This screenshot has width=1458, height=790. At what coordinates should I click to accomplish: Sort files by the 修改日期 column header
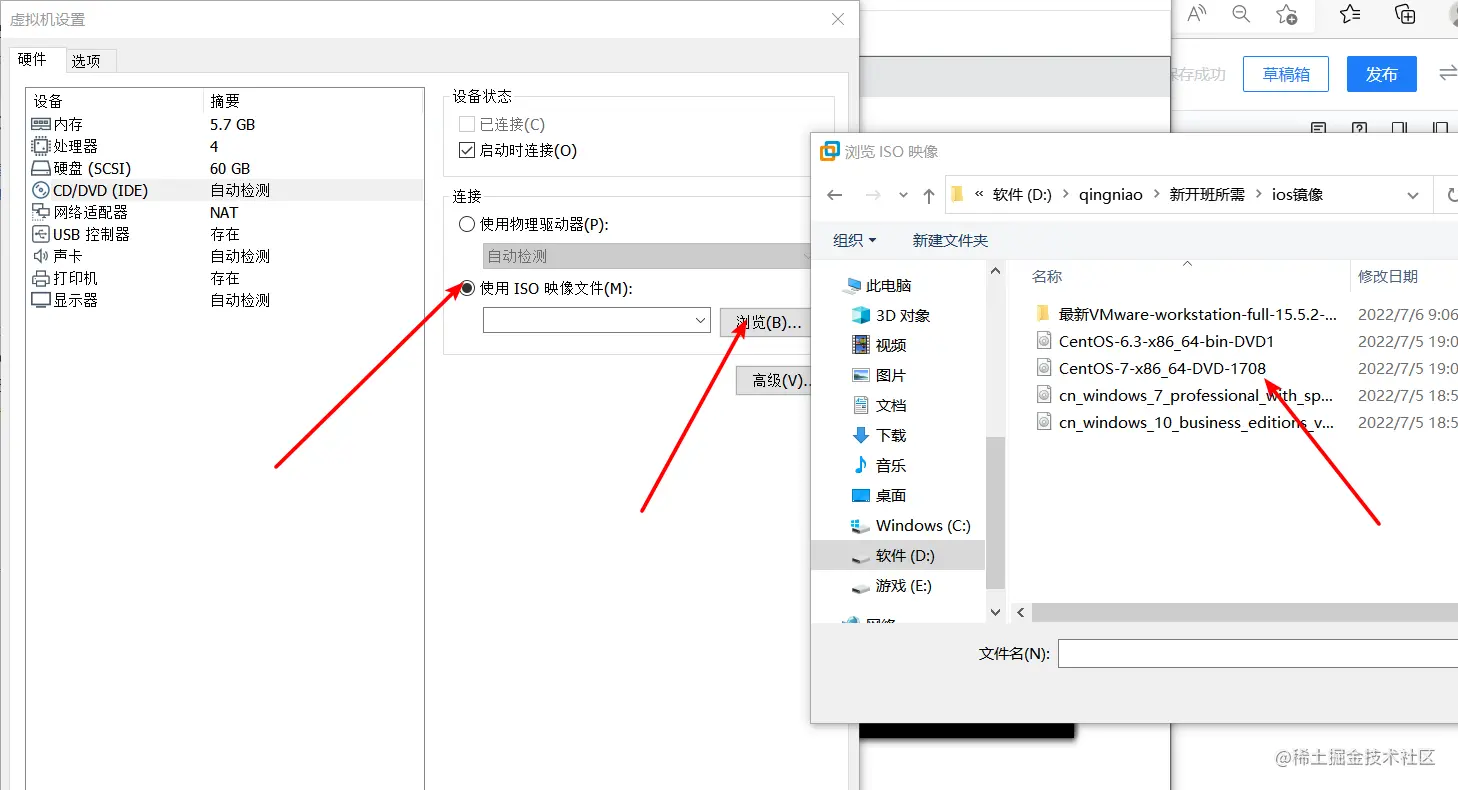(1388, 276)
